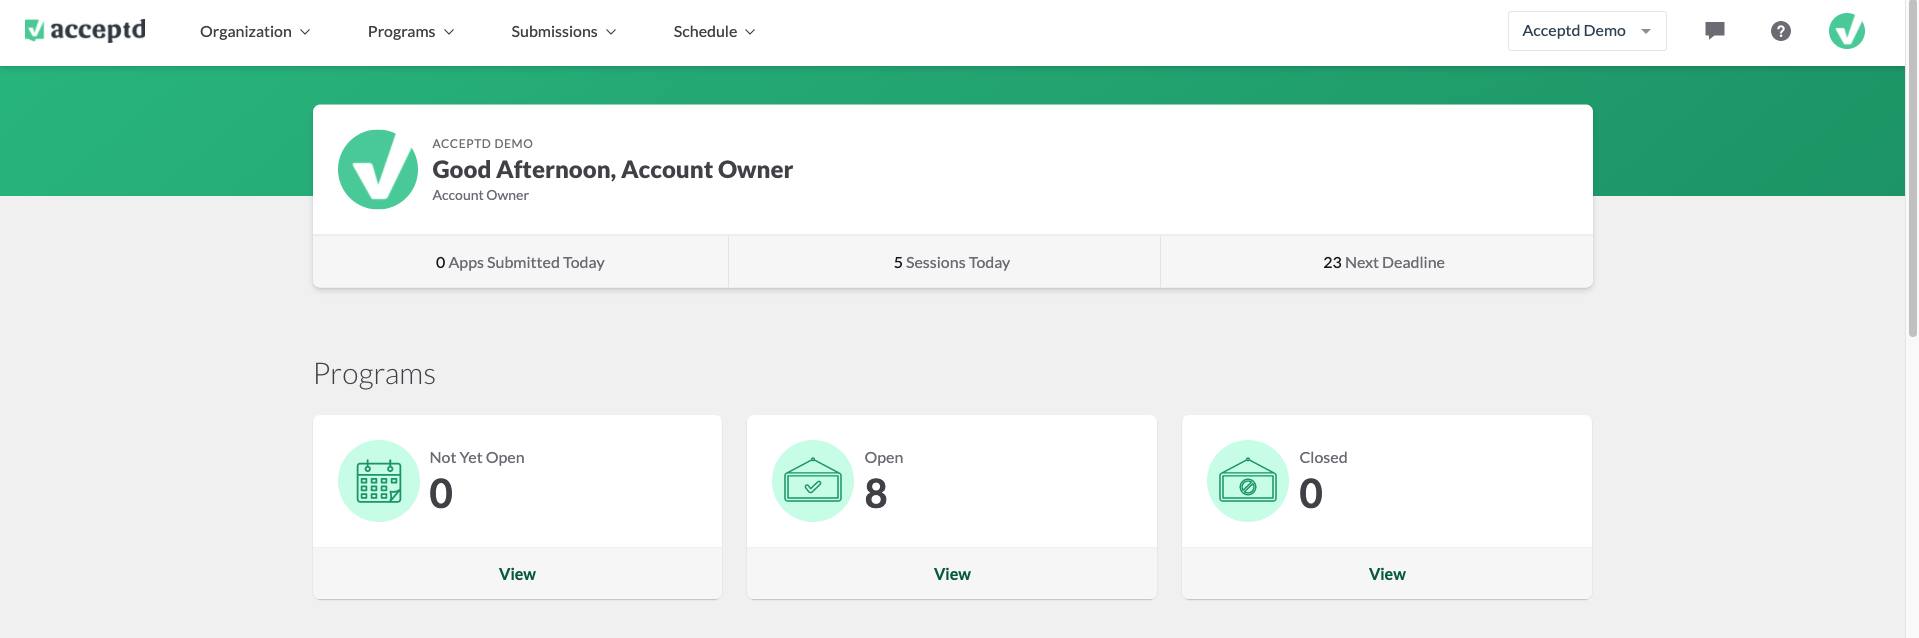1919x638 pixels.
Task: Open the user profile avatar menu
Action: [1847, 31]
